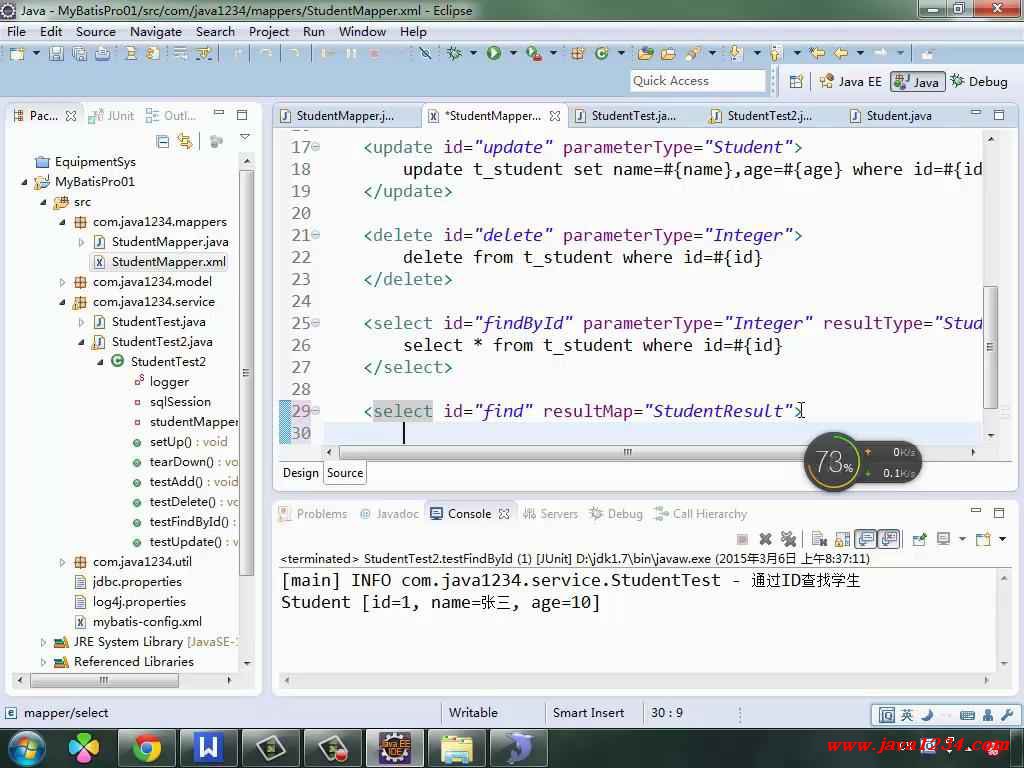The width and height of the screenshot is (1024, 768).
Task: Expand the com.java1234.model package
Action: tap(62, 282)
